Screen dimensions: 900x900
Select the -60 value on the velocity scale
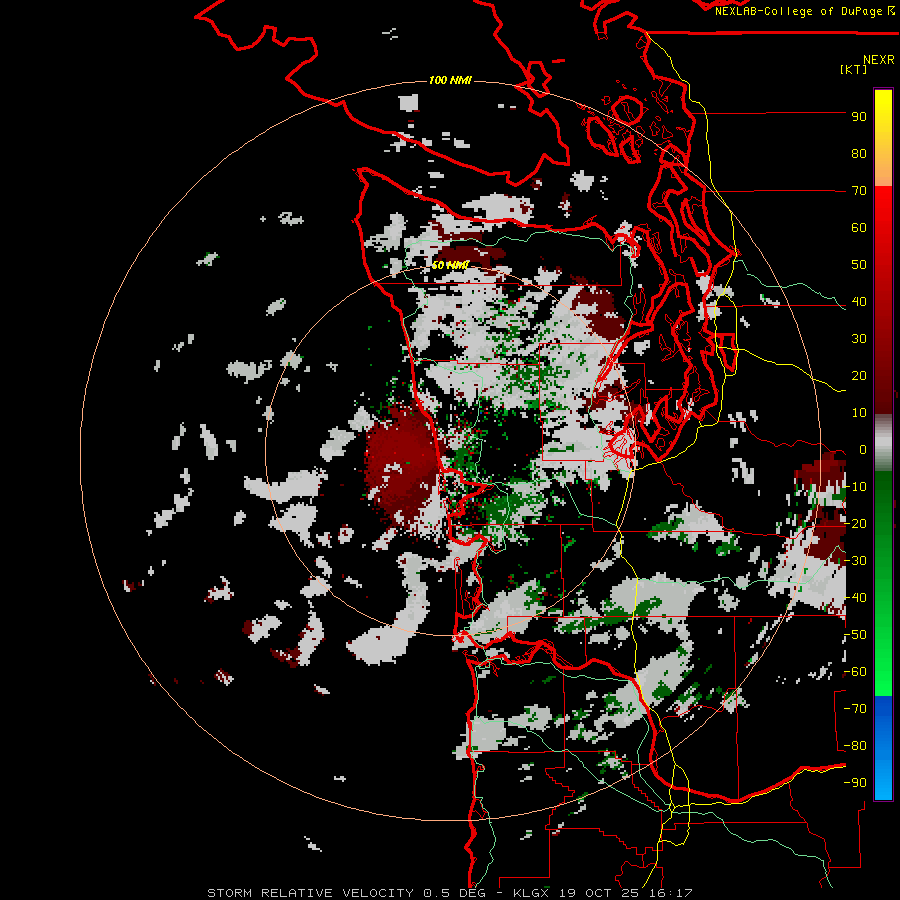855,672
